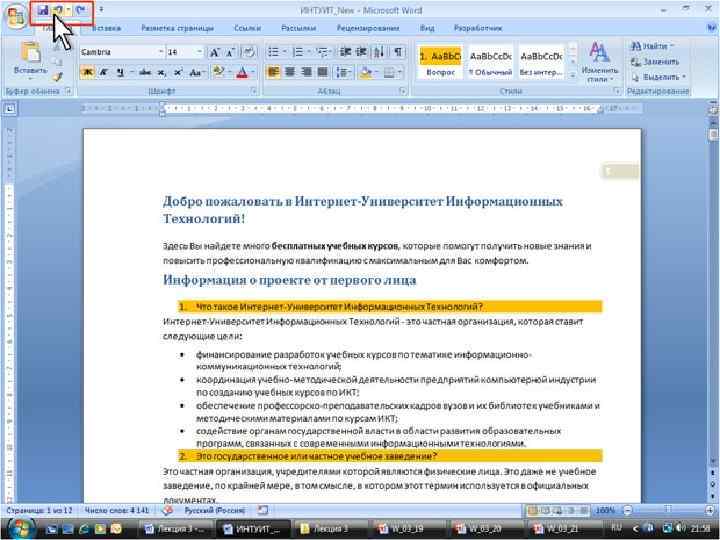The width and height of the screenshot is (720, 540).
Task: Toggle the Show/Hide paragraph marks (¶) button
Action: [x=398, y=52]
